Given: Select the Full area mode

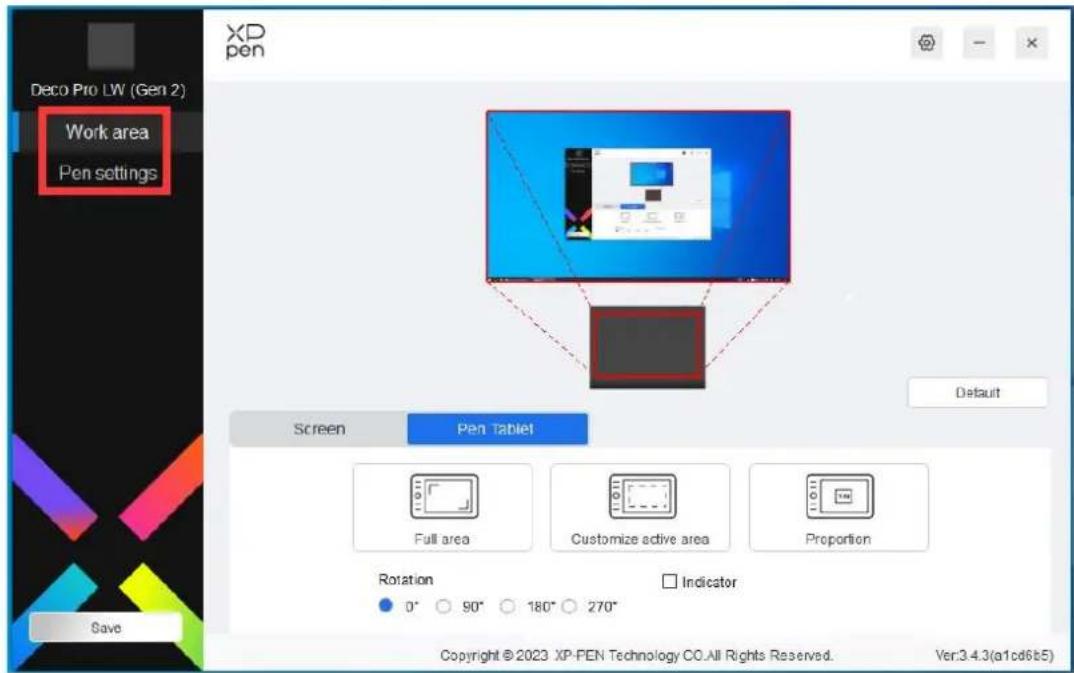Looking at the screenshot, I should (442, 507).
